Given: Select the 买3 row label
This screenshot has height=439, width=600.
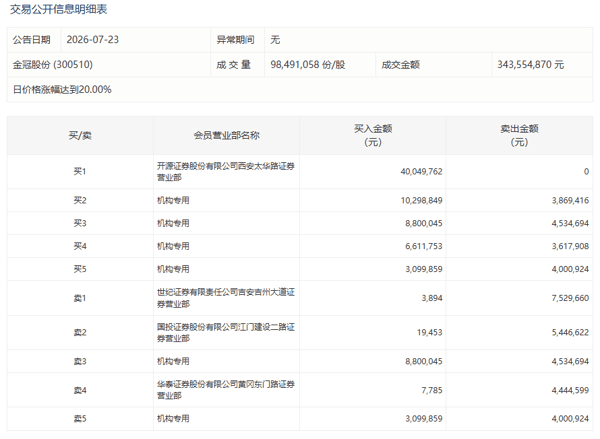Looking at the screenshot, I should click(x=80, y=223).
